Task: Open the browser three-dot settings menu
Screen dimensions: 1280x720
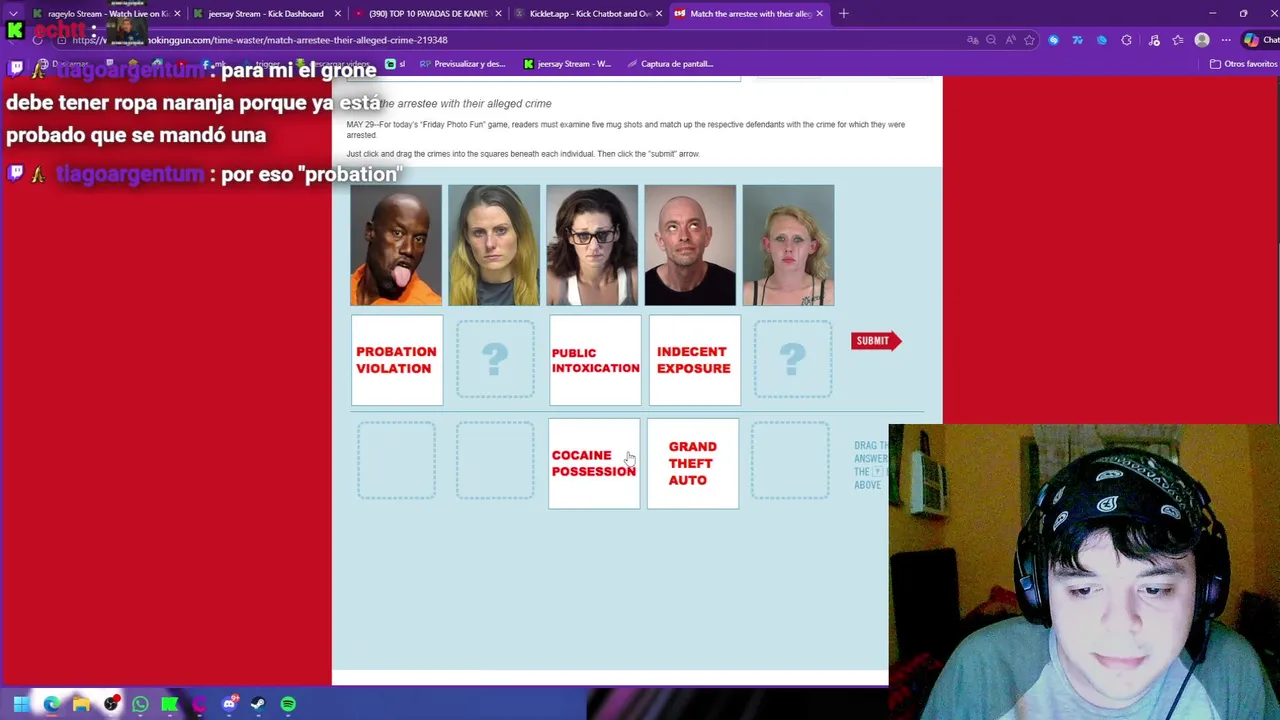Action: pos(1226,40)
